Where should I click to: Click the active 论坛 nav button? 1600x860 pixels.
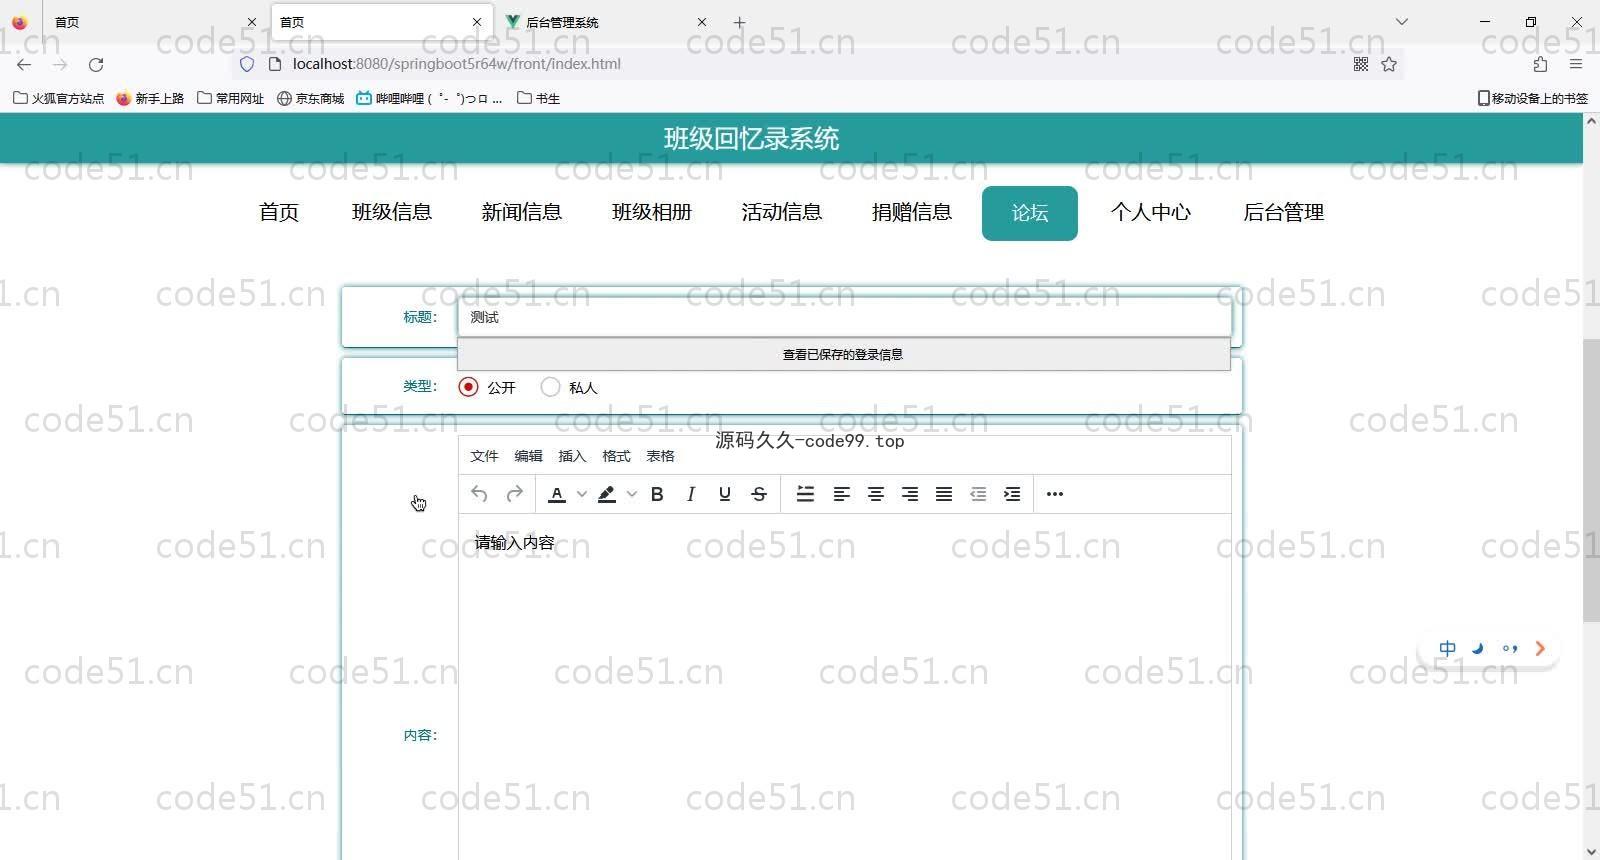pos(1030,213)
